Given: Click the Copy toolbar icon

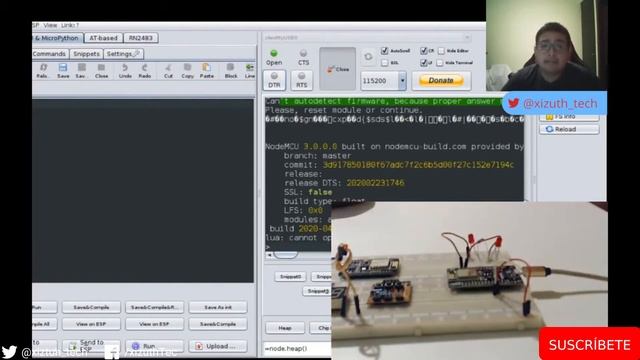Looking at the screenshot, I should click(187, 70).
